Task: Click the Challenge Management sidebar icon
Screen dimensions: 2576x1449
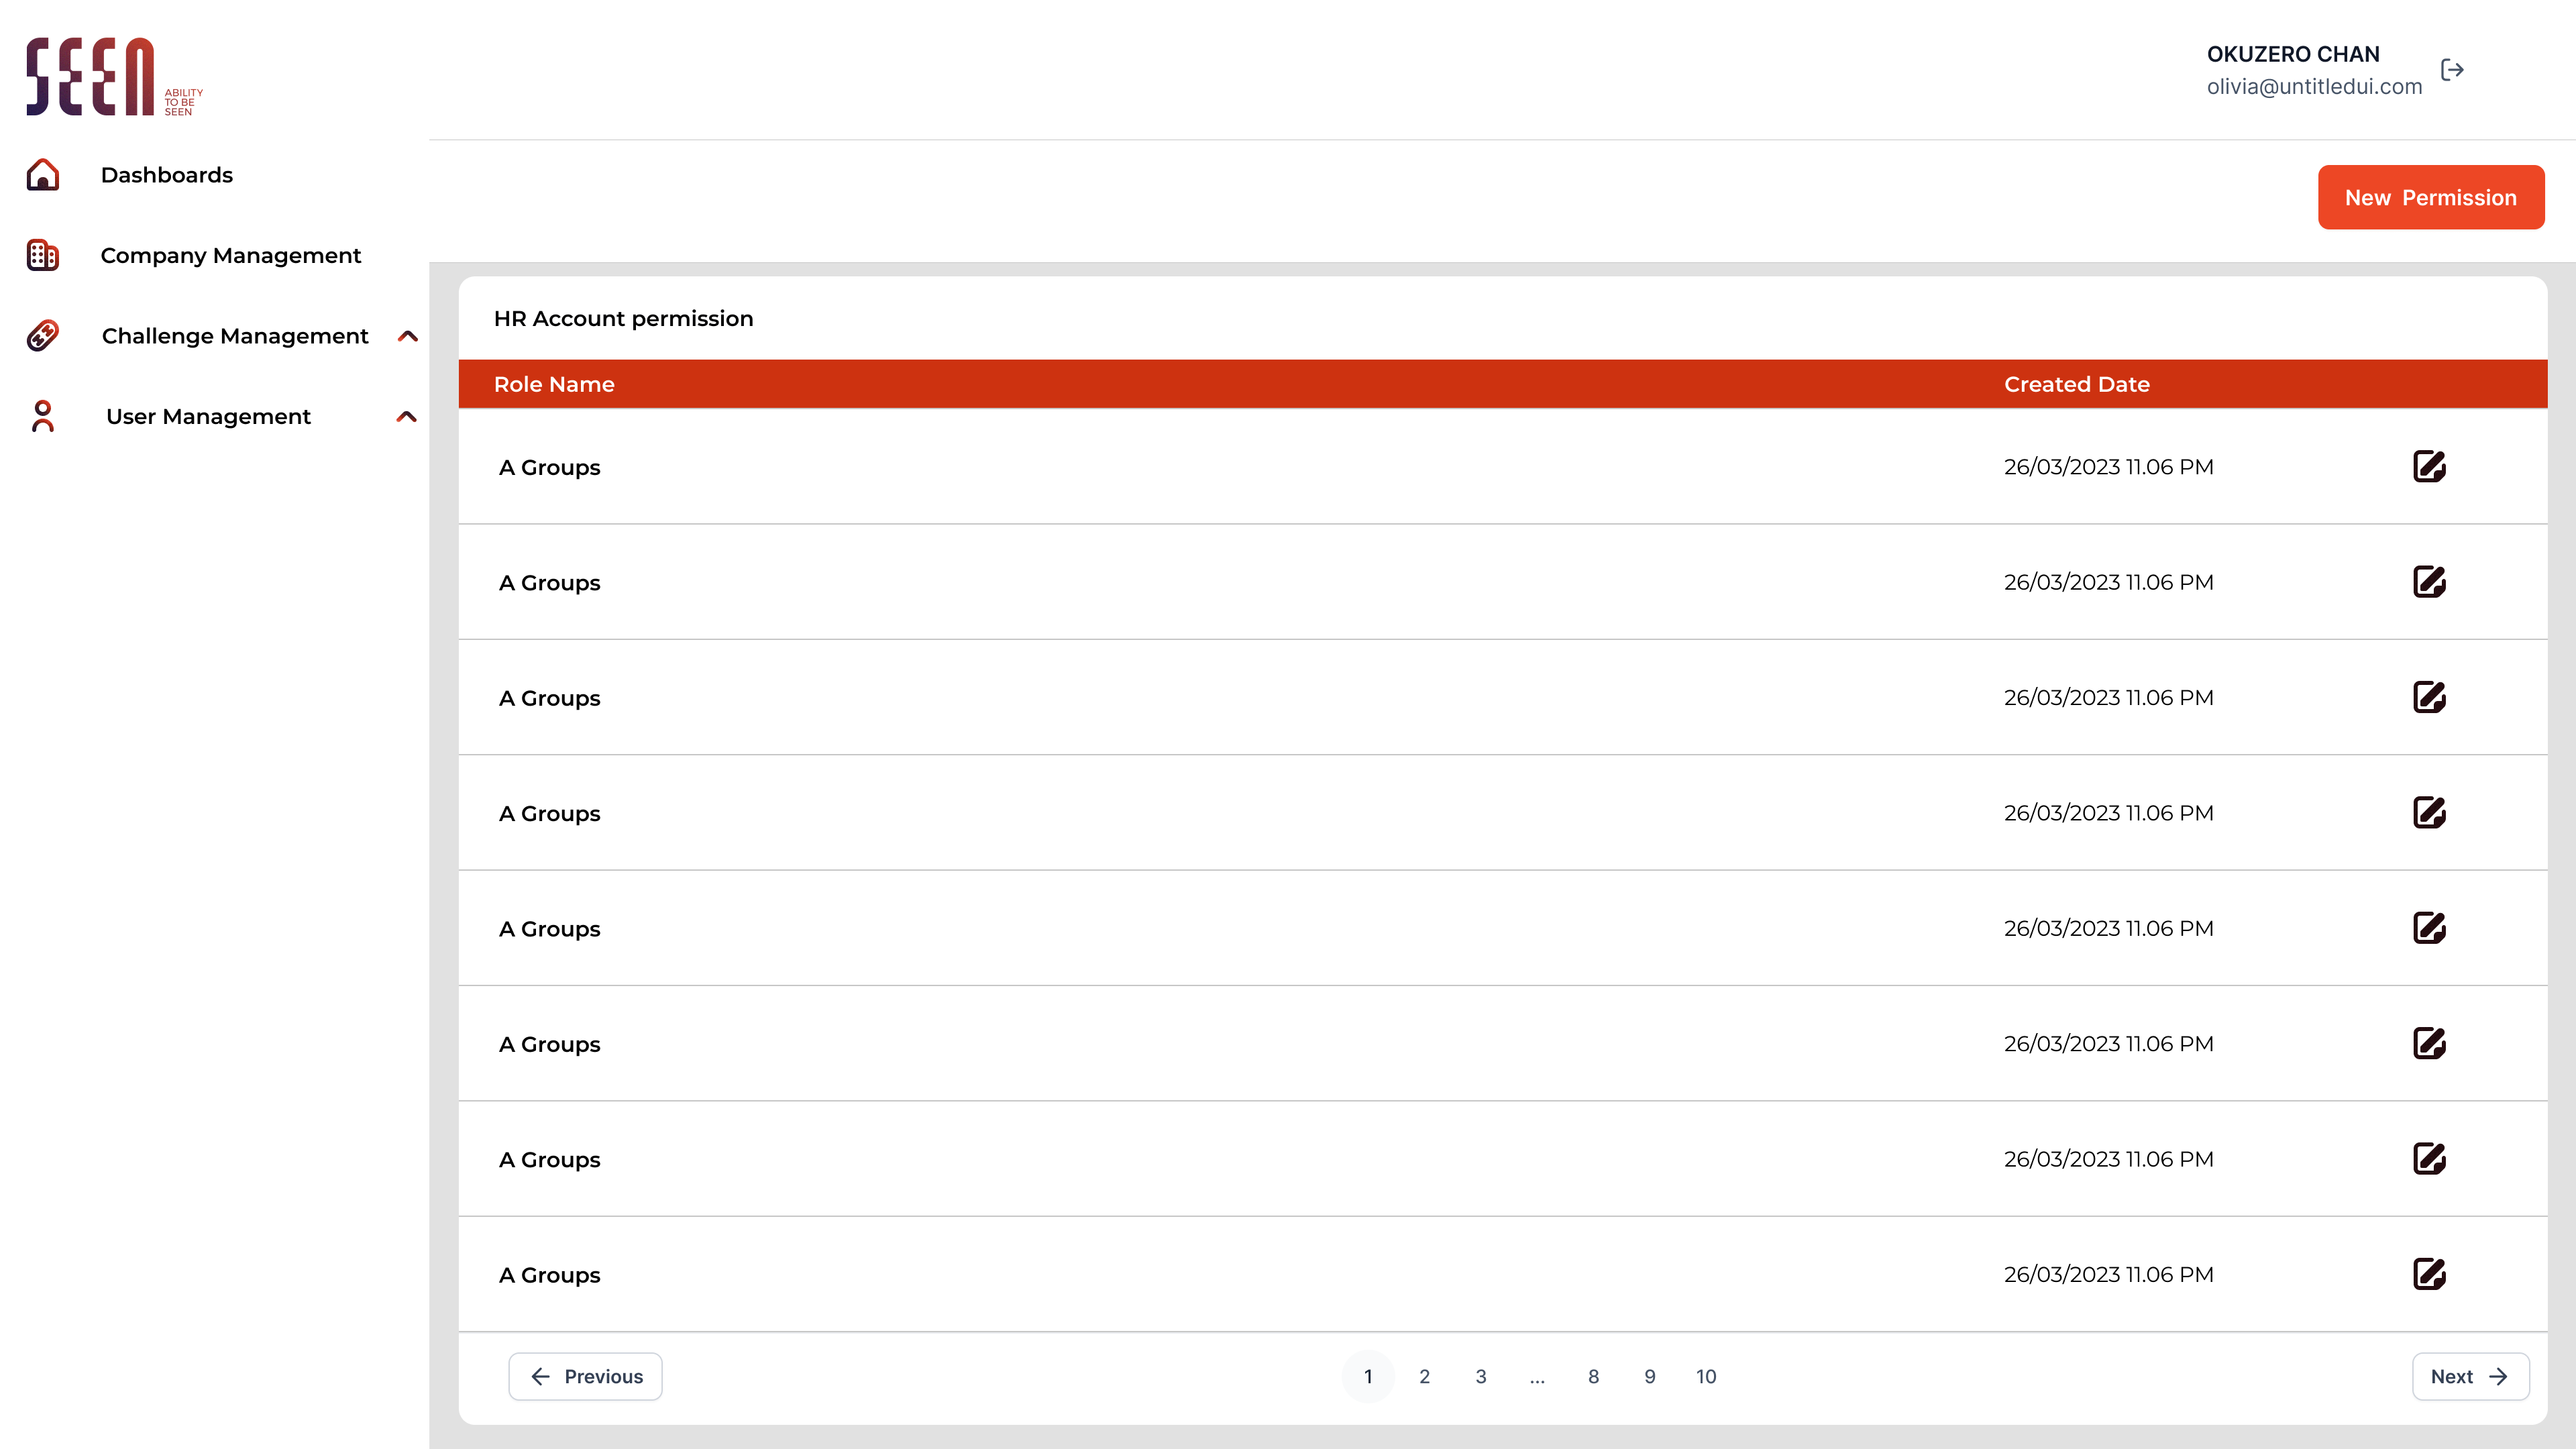Action: pyautogui.click(x=43, y=336)
